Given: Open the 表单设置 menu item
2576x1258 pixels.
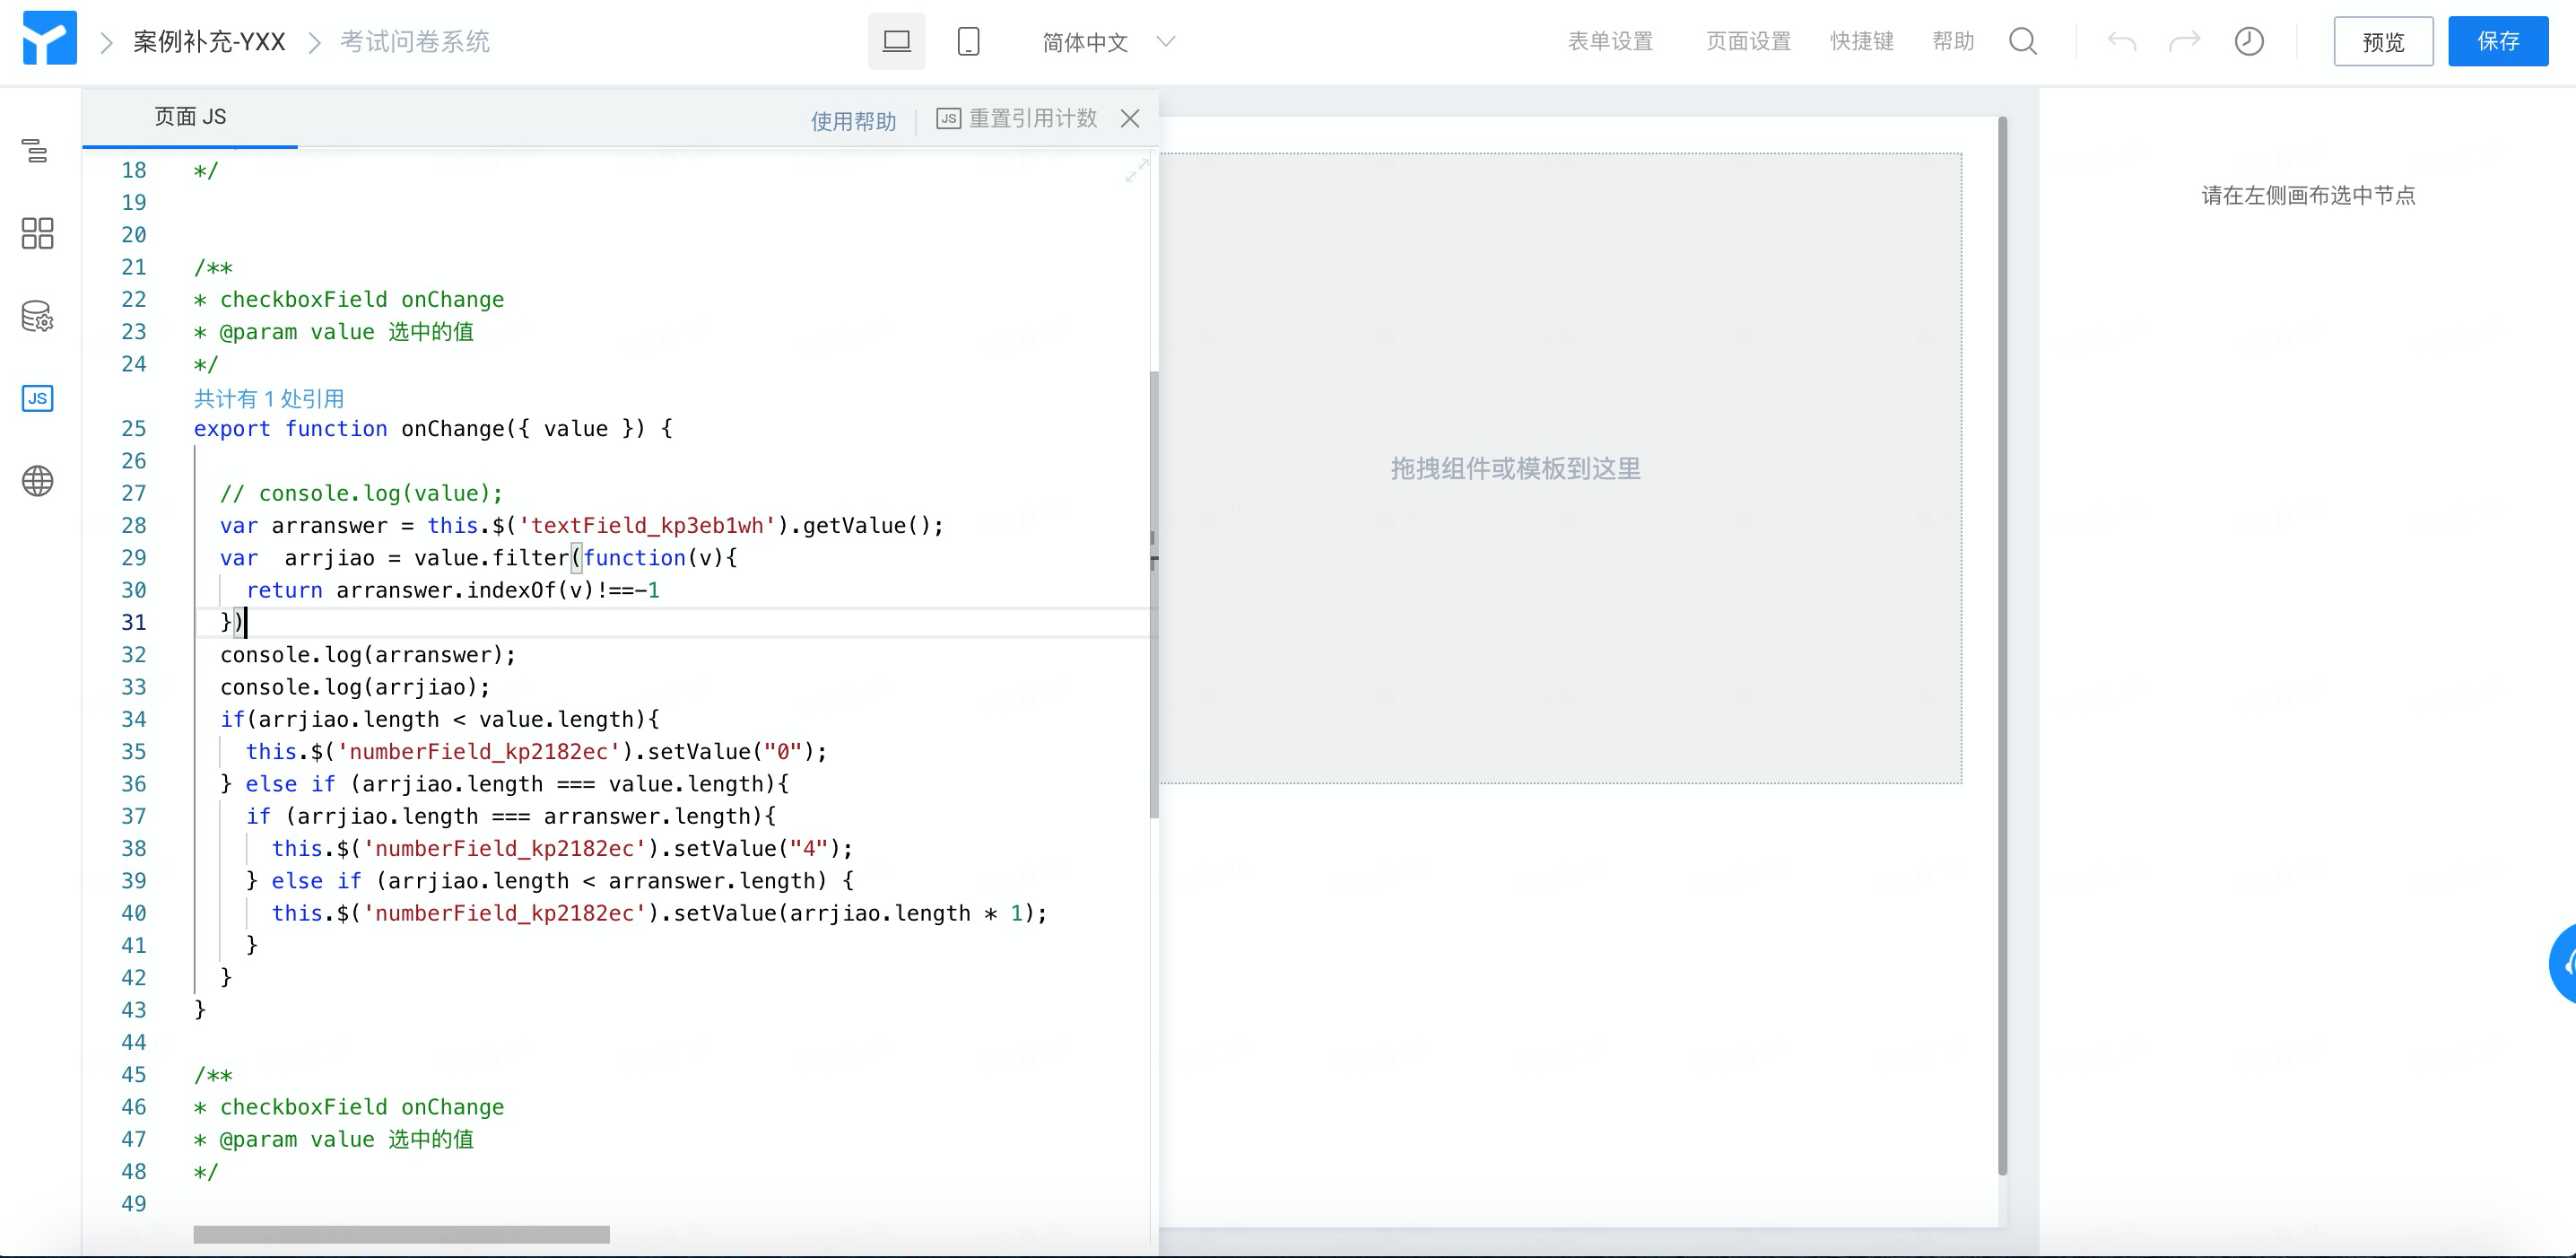Looking at the screenshot, I should tap(1610, 41).
